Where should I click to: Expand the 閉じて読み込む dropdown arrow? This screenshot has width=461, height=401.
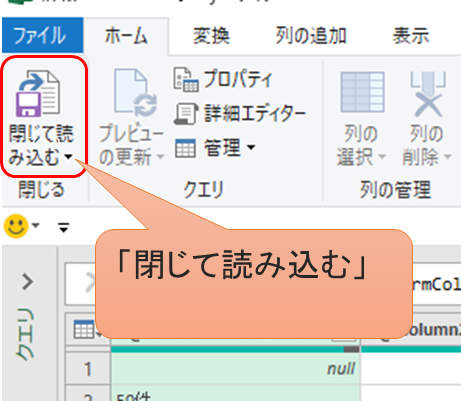tap(69, 157)
